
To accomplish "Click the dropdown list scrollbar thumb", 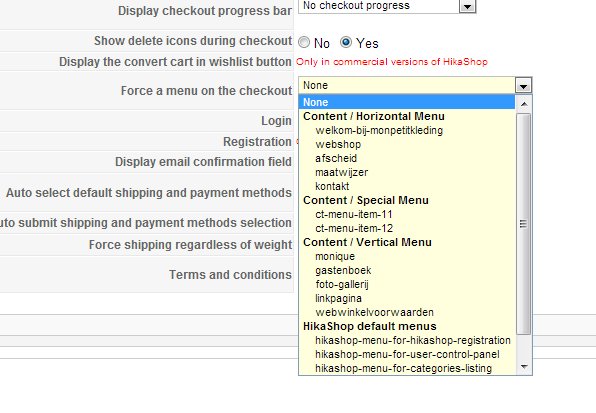I will pos(524,224).
